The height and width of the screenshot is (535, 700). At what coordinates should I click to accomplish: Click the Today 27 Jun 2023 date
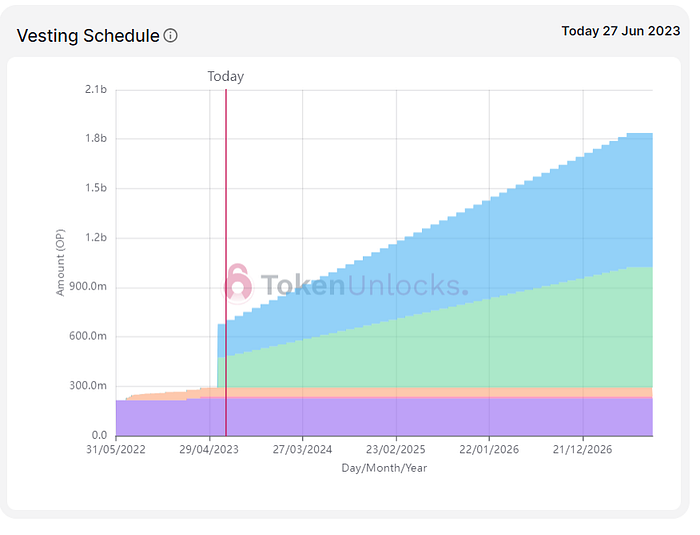620,31
